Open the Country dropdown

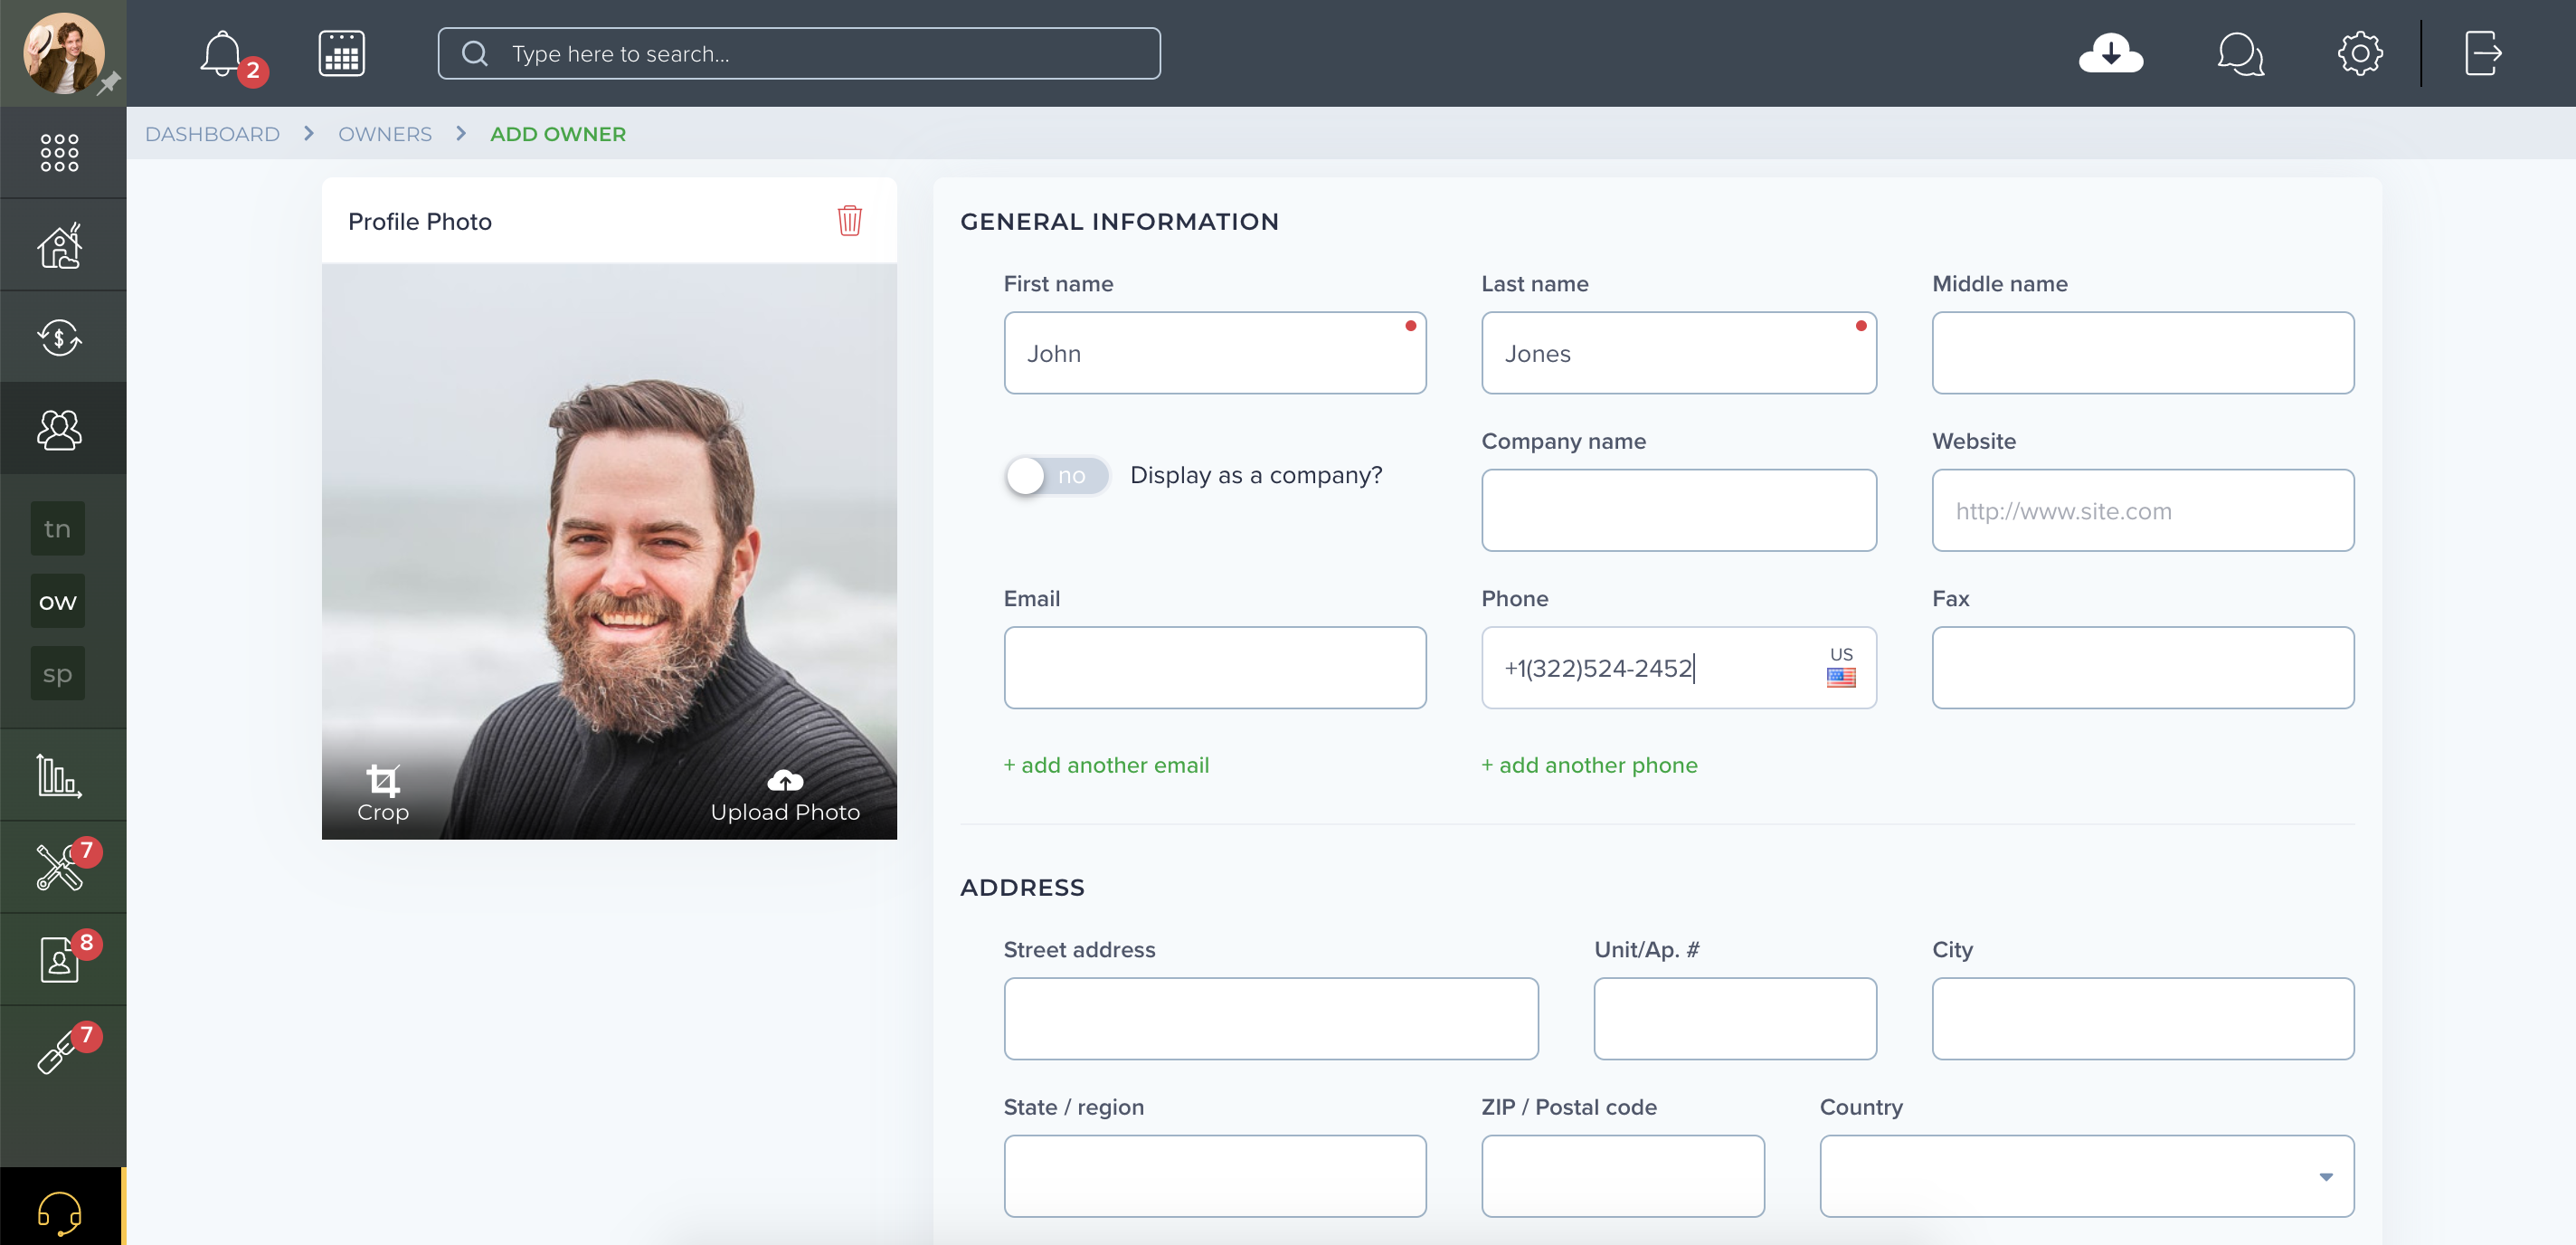[2086, 1176]
